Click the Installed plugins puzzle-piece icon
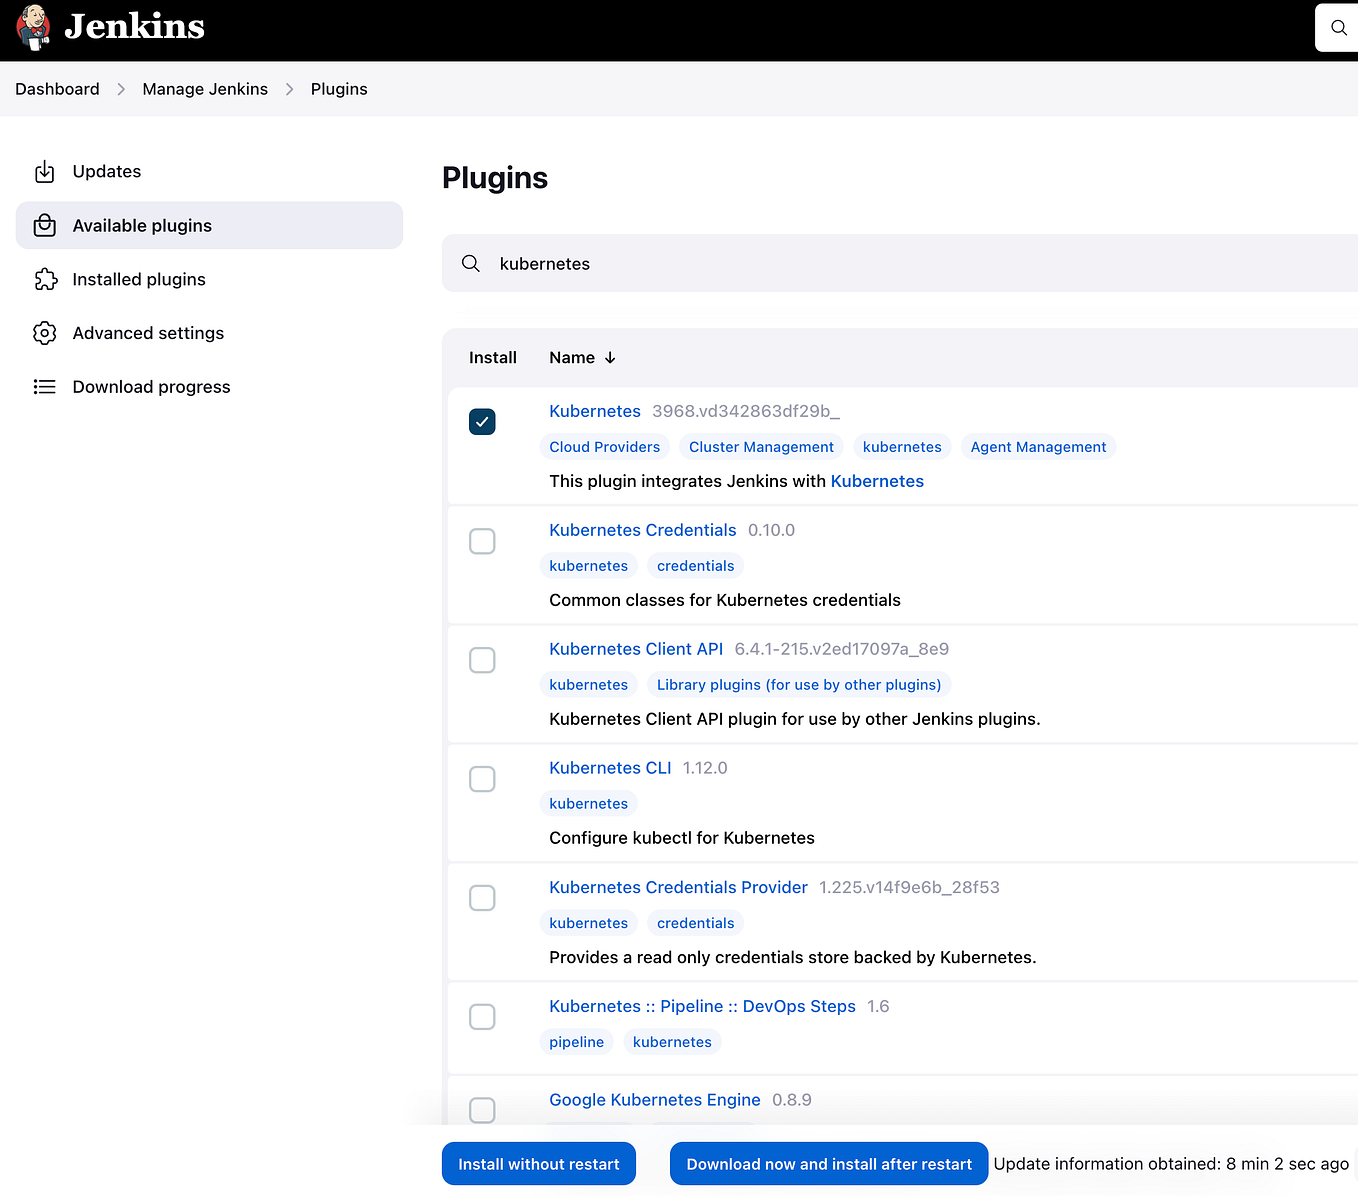 point(45,279)
